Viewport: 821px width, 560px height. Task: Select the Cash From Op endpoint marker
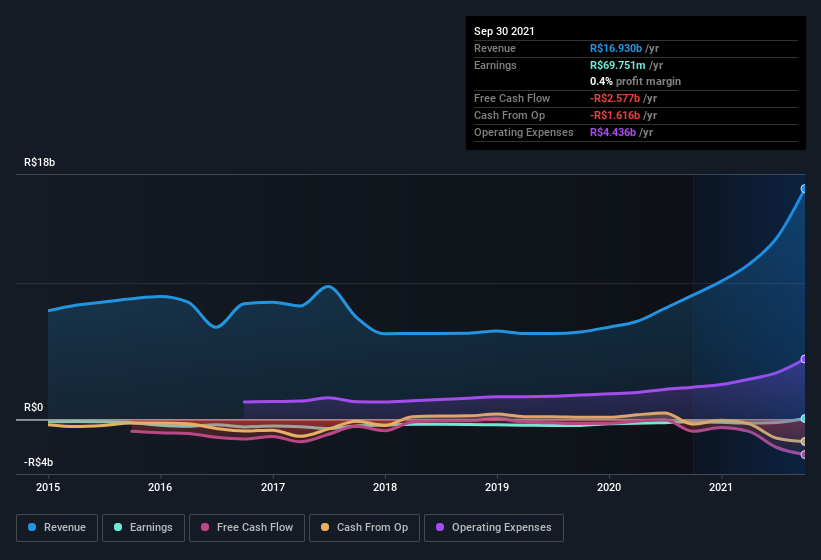click(804, 442)
